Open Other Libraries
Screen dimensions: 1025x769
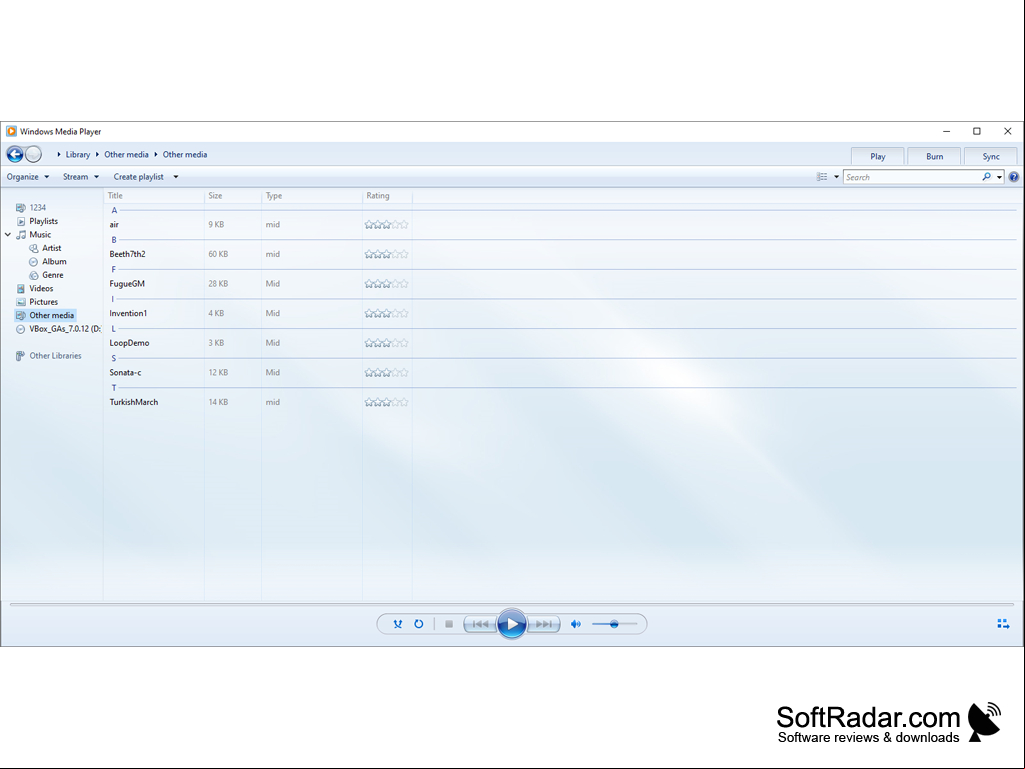tap(48, 356)
